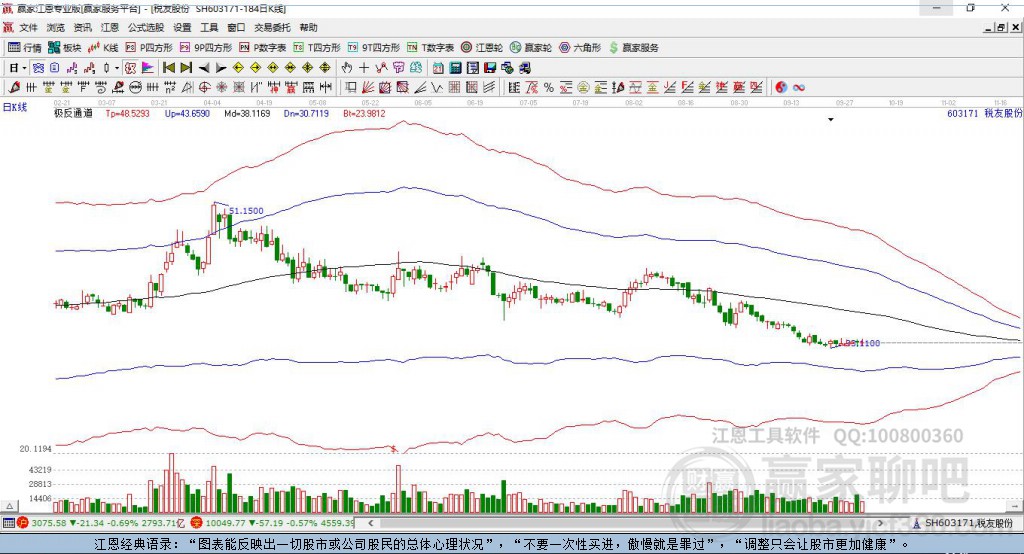Click the orange 深 index icon in status bar
Screen dimensions: 1024x554
[197, 523]
